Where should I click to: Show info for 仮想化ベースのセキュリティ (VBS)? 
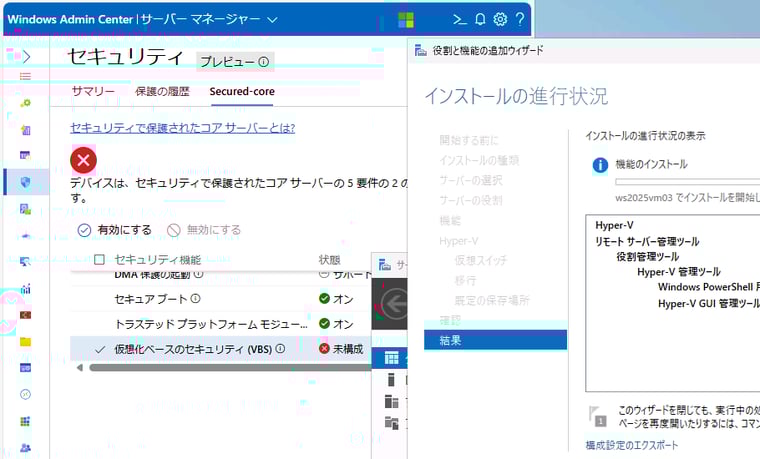click(x=280, y=348)
